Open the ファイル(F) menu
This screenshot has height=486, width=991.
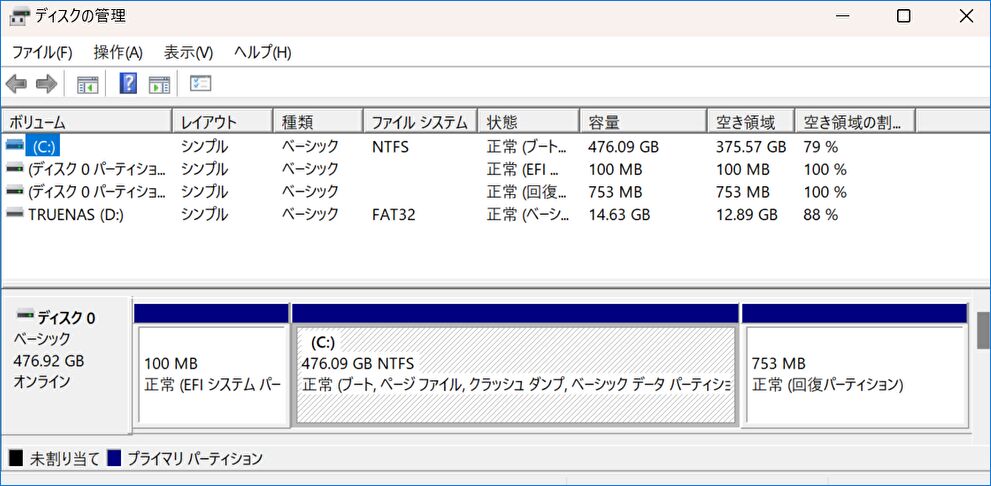click(42, 52)
